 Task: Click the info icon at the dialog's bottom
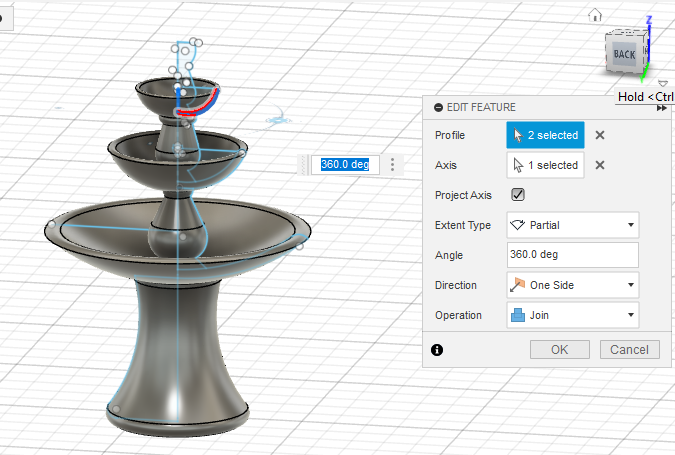coord(437,350)
